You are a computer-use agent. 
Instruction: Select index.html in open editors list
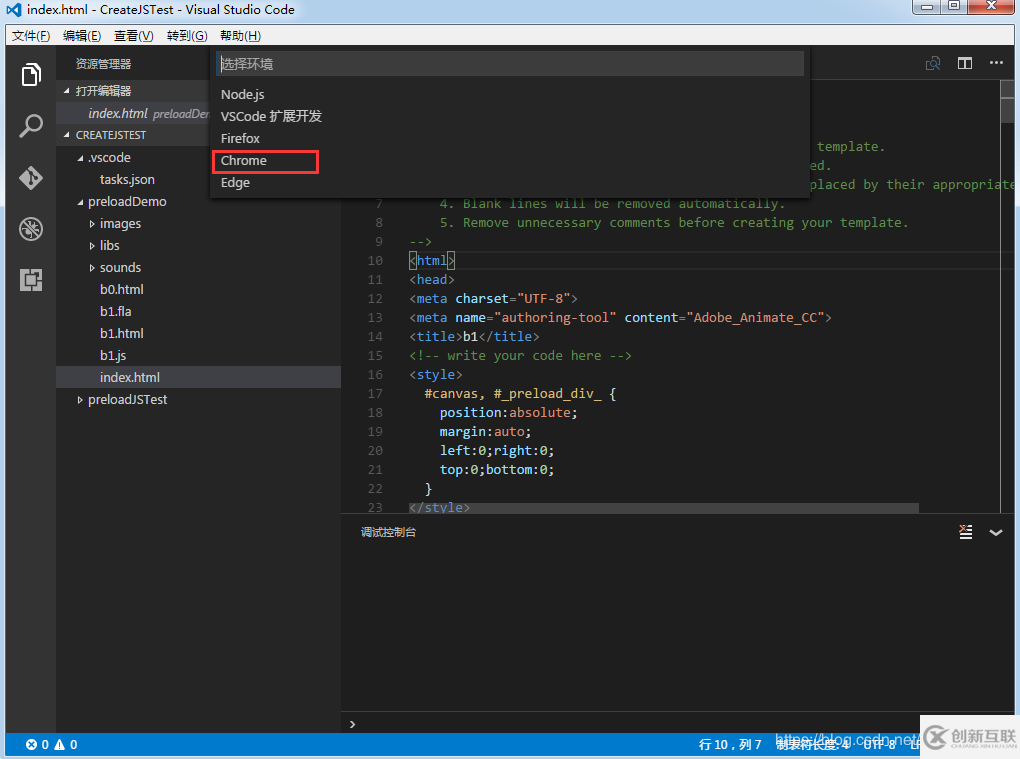(x=133, y=113)
